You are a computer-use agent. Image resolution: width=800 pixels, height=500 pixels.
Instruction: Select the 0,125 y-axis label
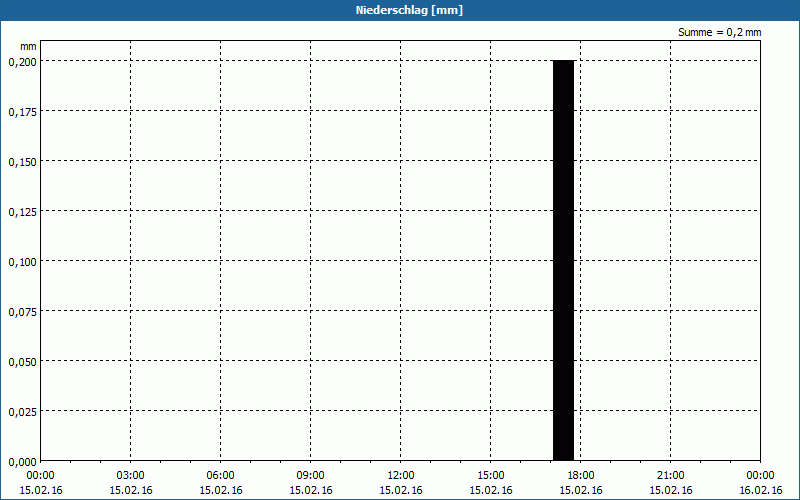pos(22,212)
